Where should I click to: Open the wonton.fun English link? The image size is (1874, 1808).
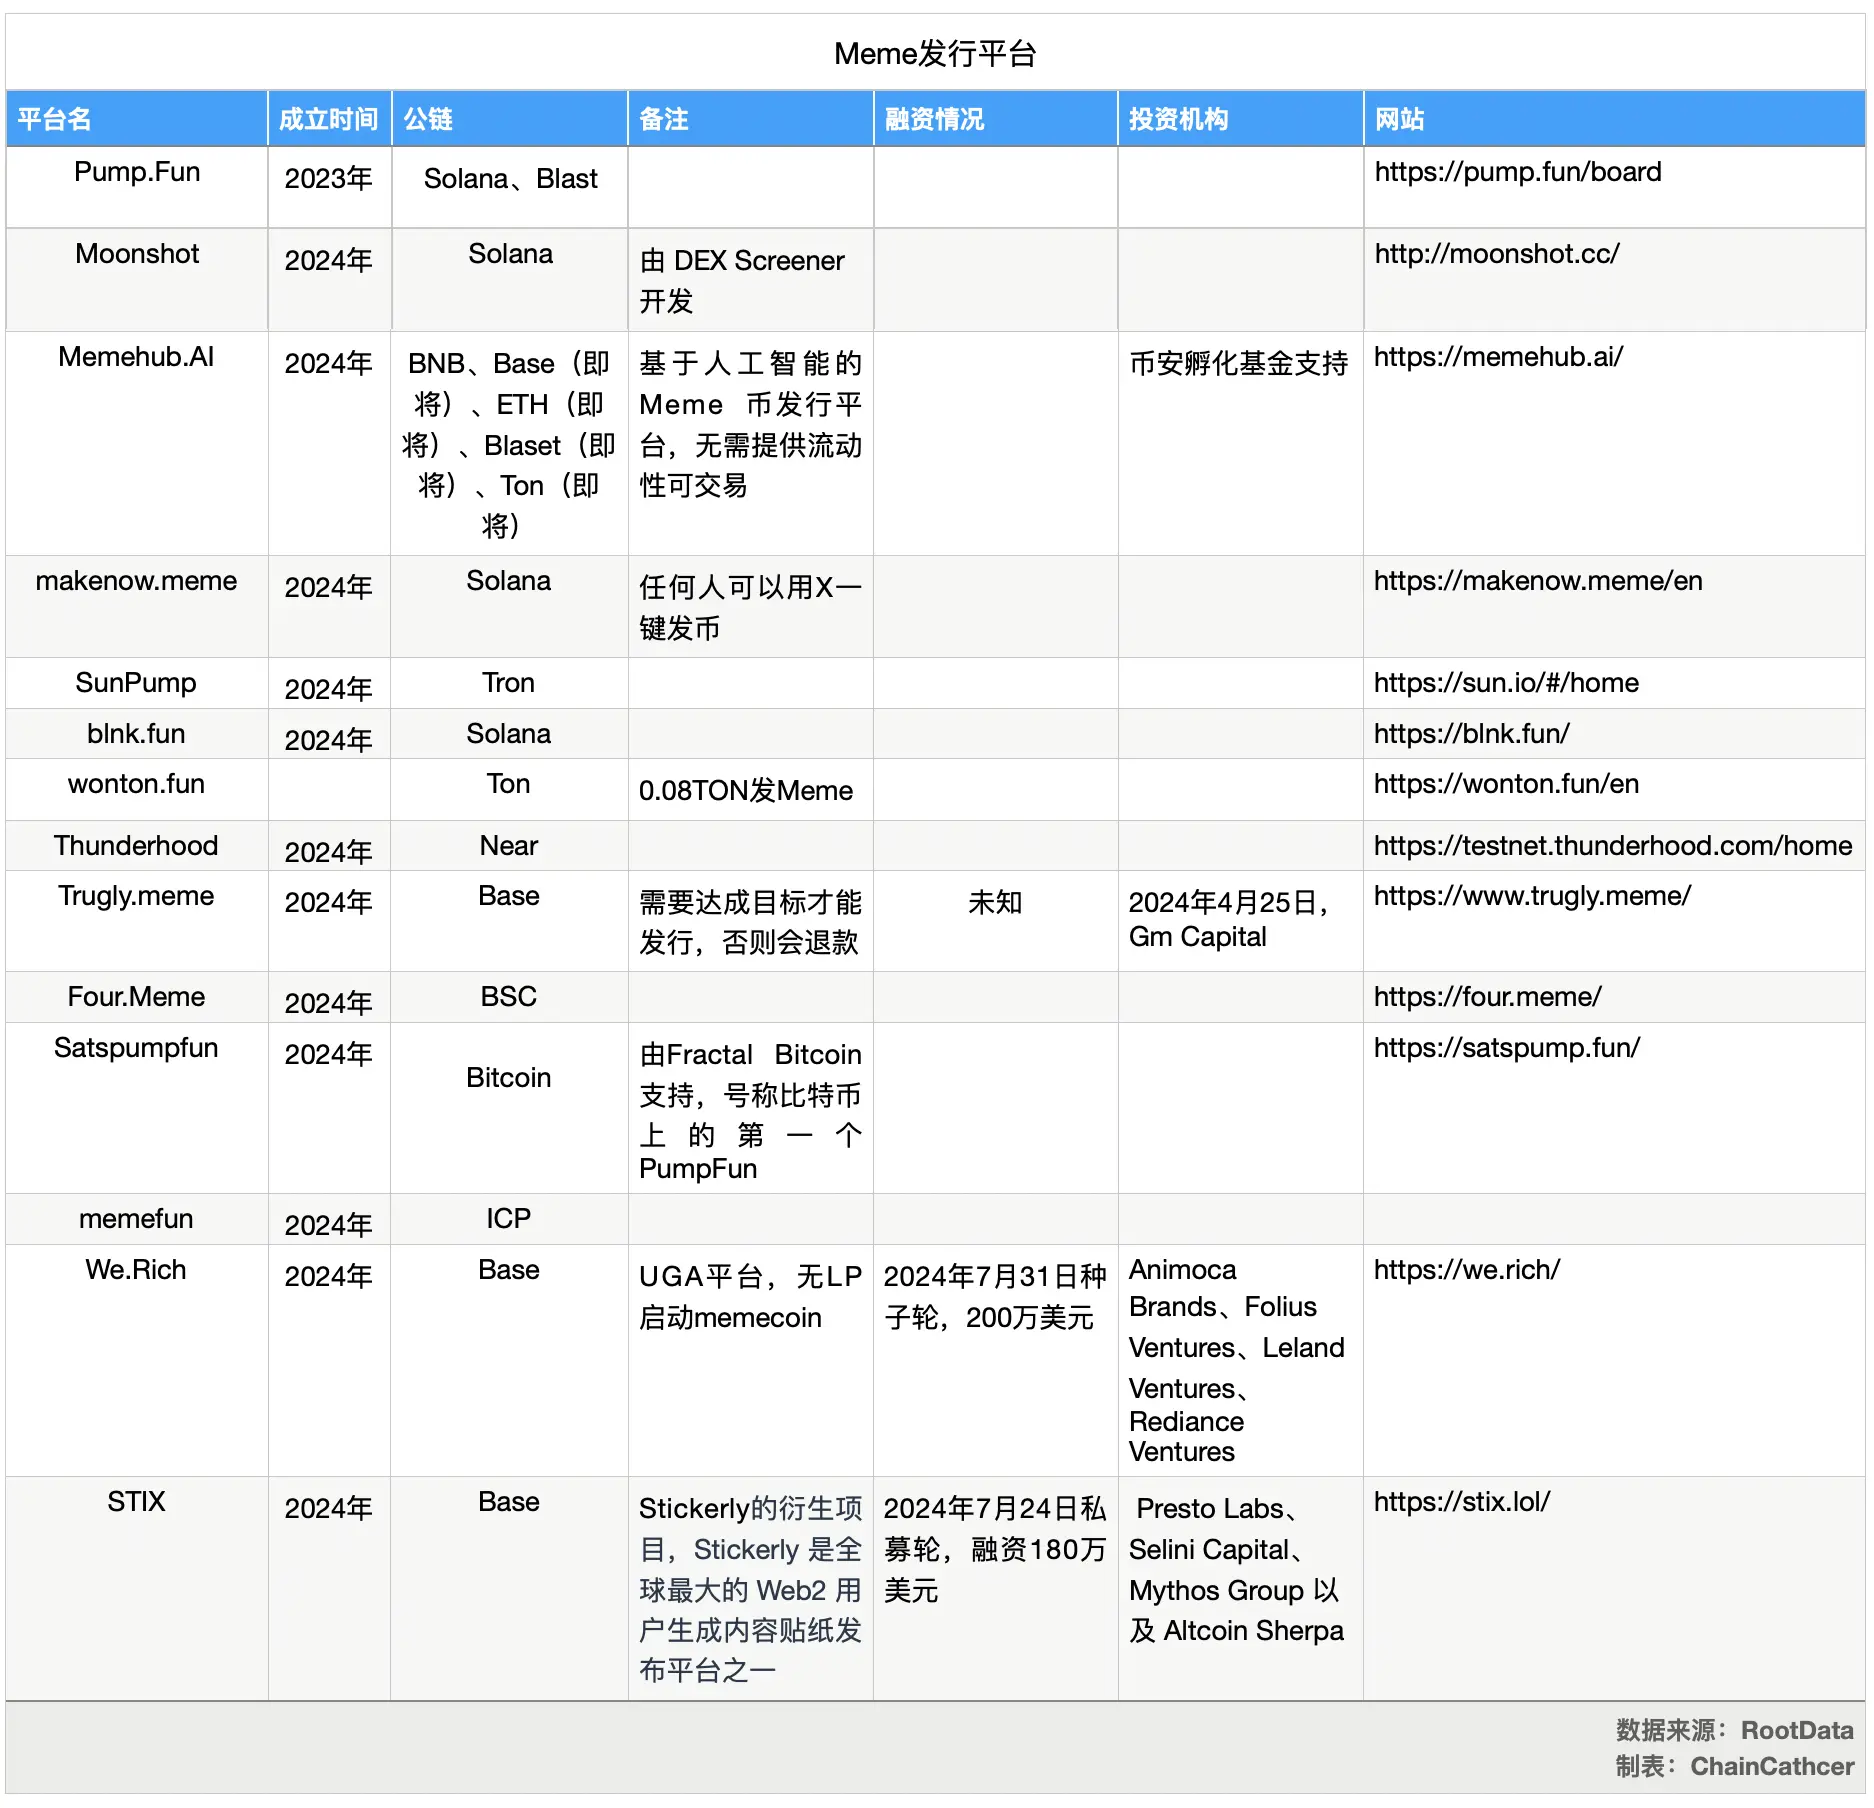(x=1506, y=784)
